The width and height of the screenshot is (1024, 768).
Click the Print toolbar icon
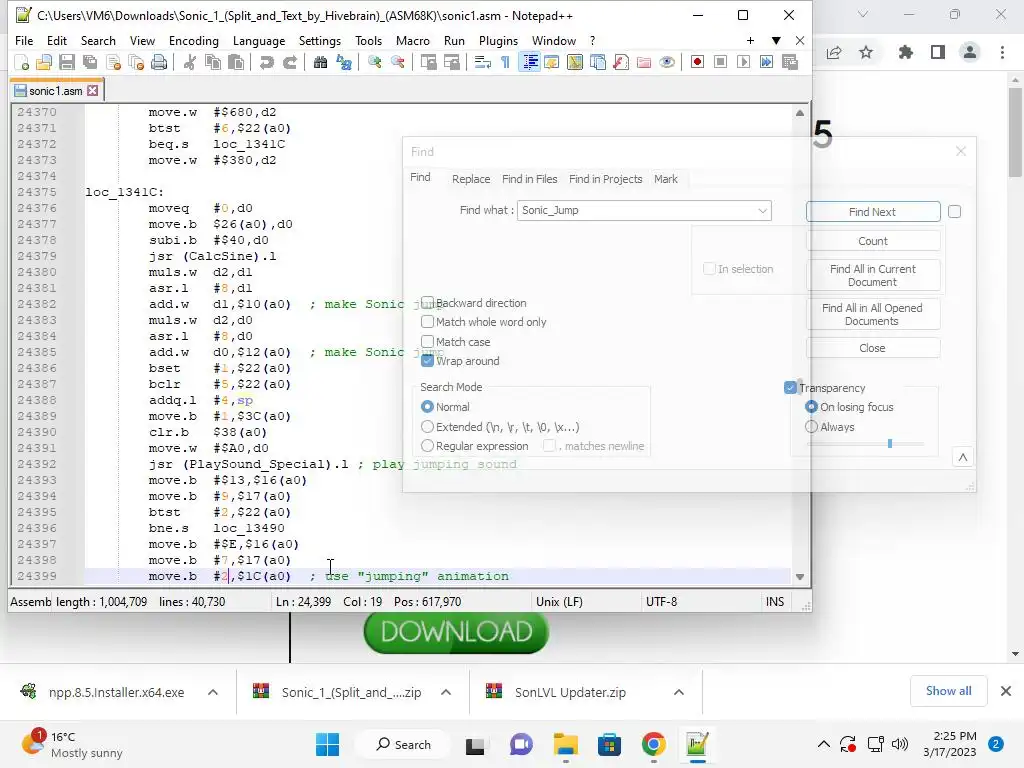pyautogui.click(x=159, y=62)
